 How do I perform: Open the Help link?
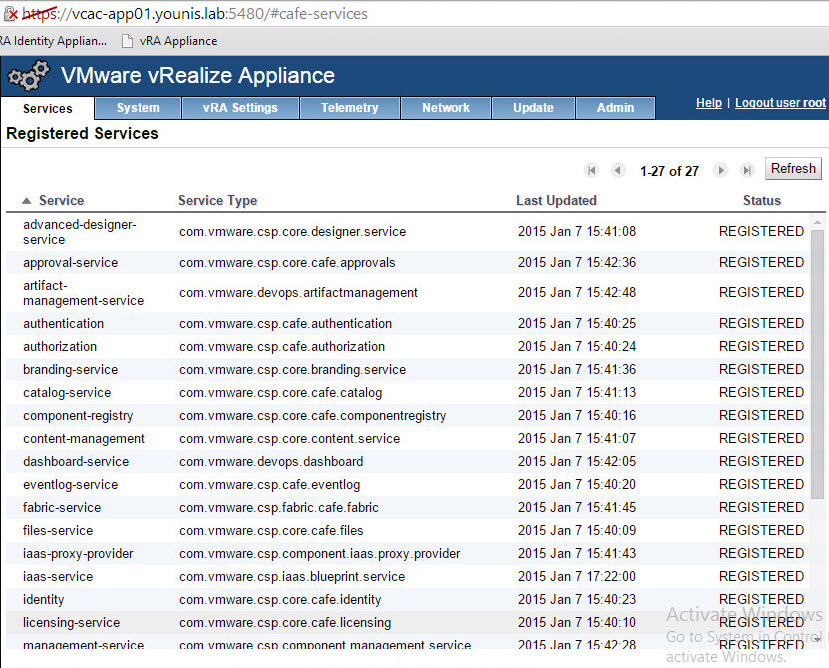coord(708,103)
